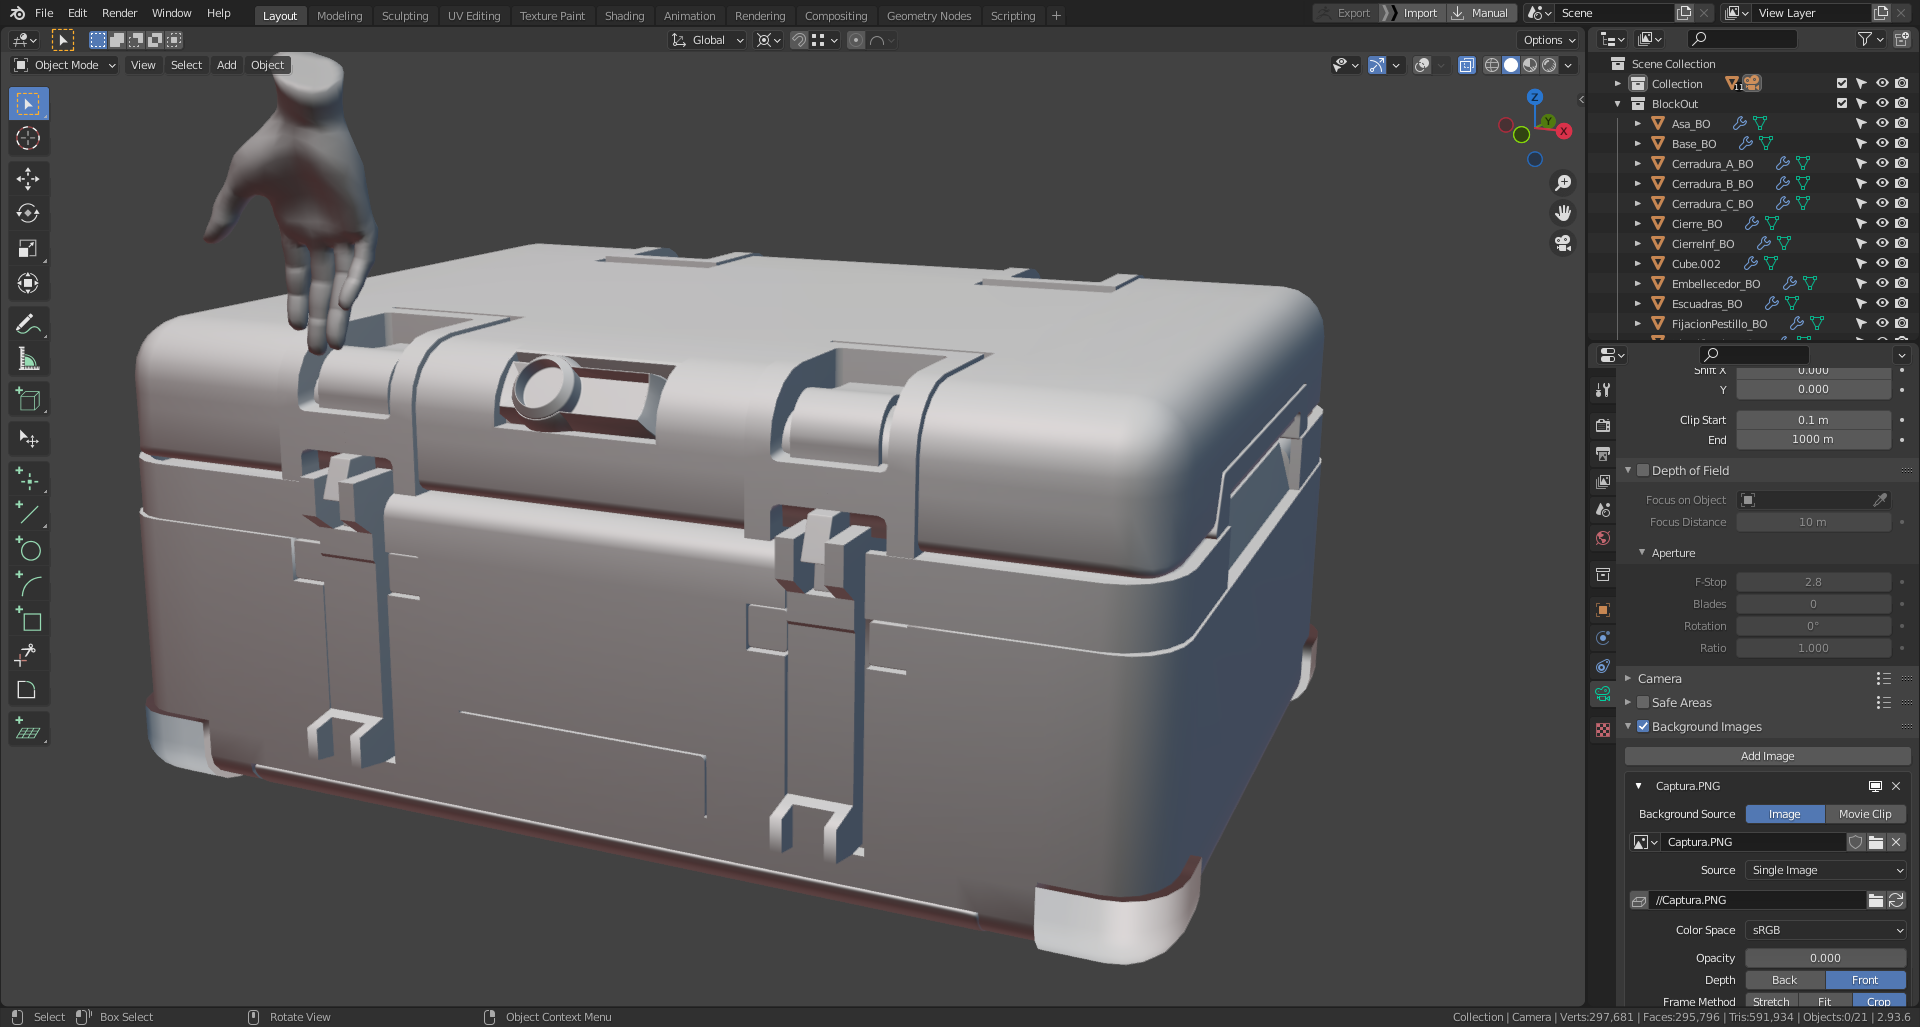Open the Object Data camera properties tab
The image size is (1920, 1027).
coord(1603,694)
